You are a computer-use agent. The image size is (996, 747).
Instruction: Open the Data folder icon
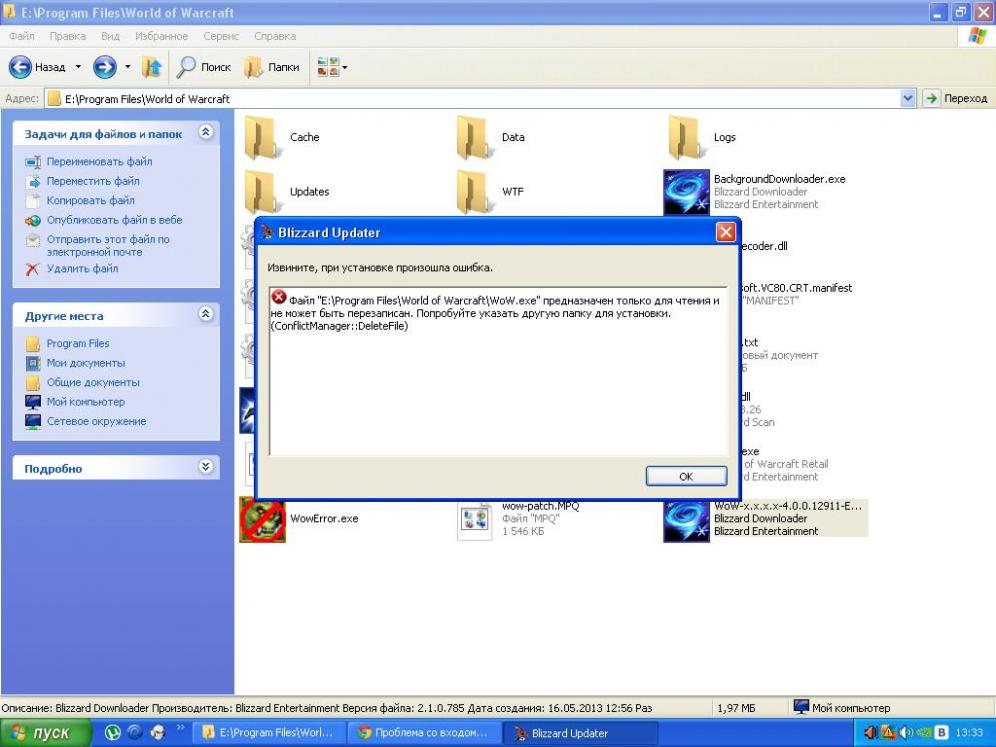[473, 137]
